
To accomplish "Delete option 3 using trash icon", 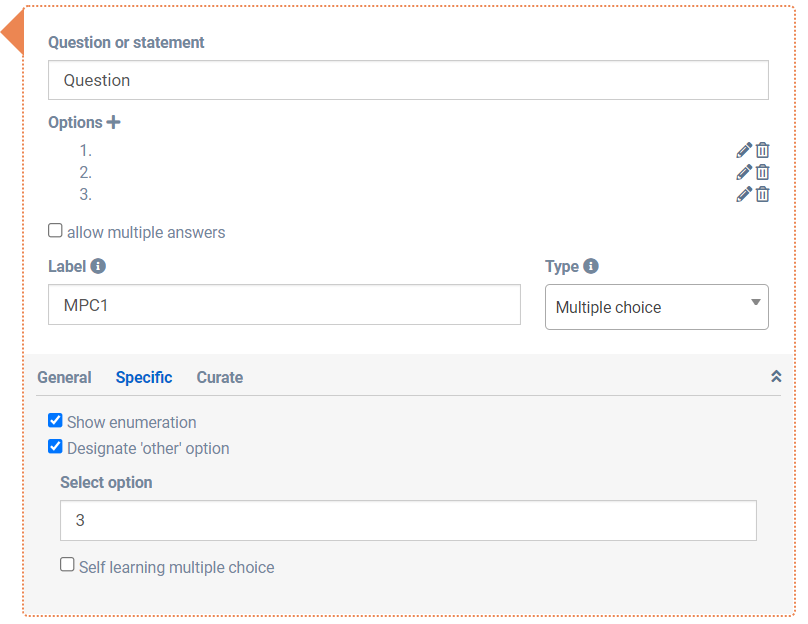I will pyautogui.click(x=763, y=194).
